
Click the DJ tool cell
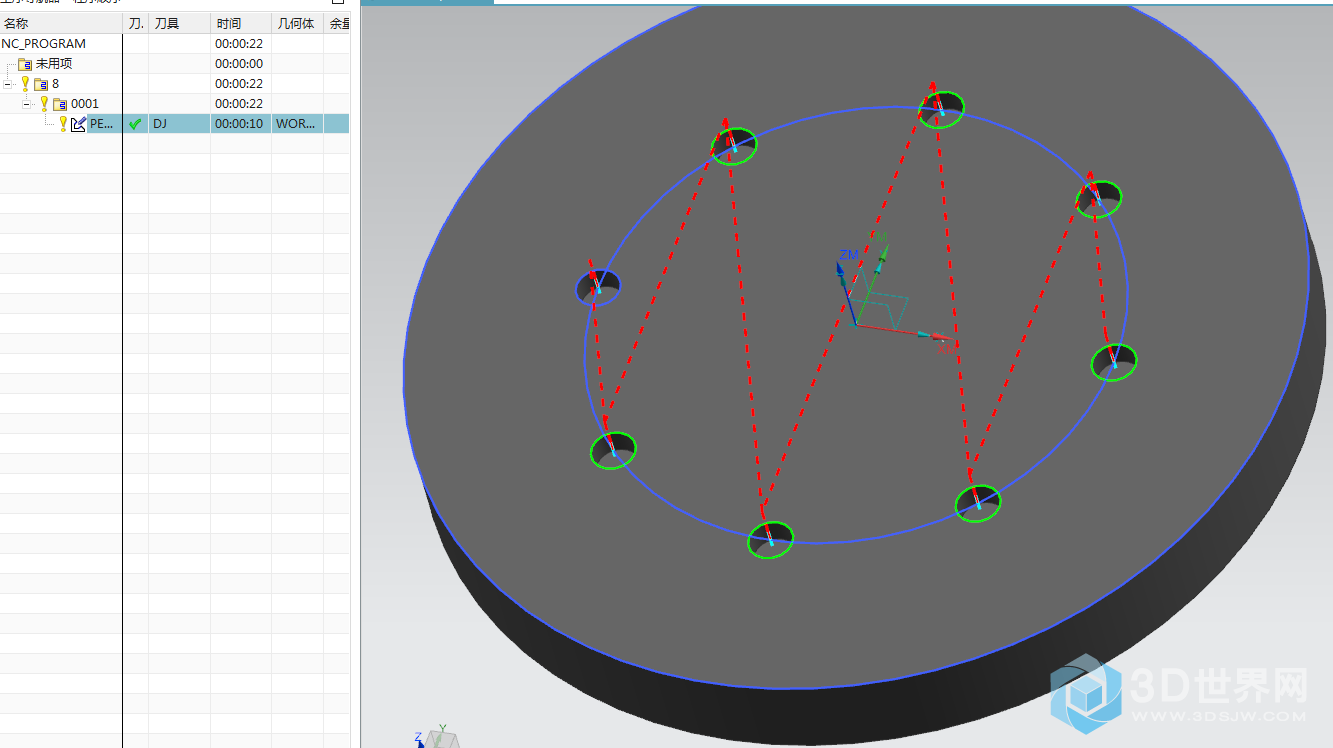pos(180,124)
